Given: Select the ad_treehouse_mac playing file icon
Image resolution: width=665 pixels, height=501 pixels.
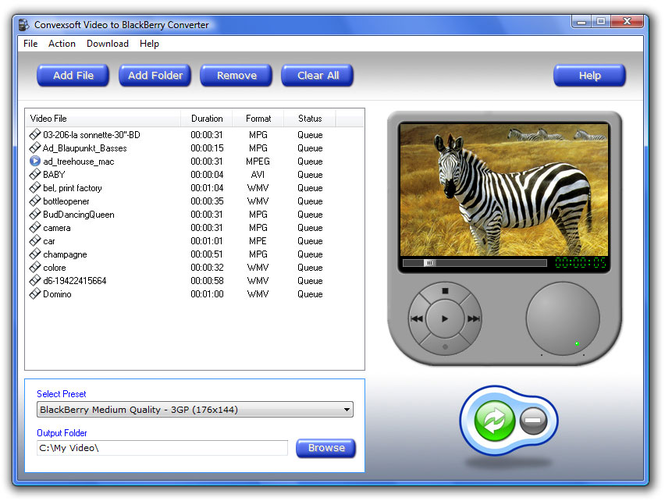Looking at the screenshot, I should click(x=35, y=161).
